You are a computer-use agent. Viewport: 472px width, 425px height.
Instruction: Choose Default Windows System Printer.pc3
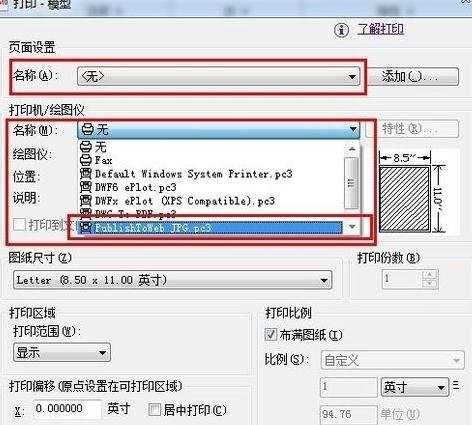[211, 174]
